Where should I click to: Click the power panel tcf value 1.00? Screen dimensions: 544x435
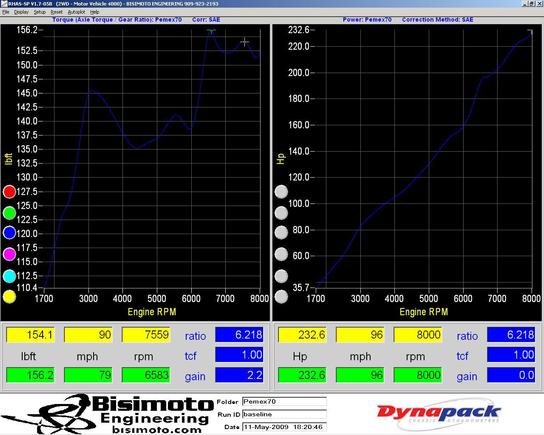coord(511,355)
